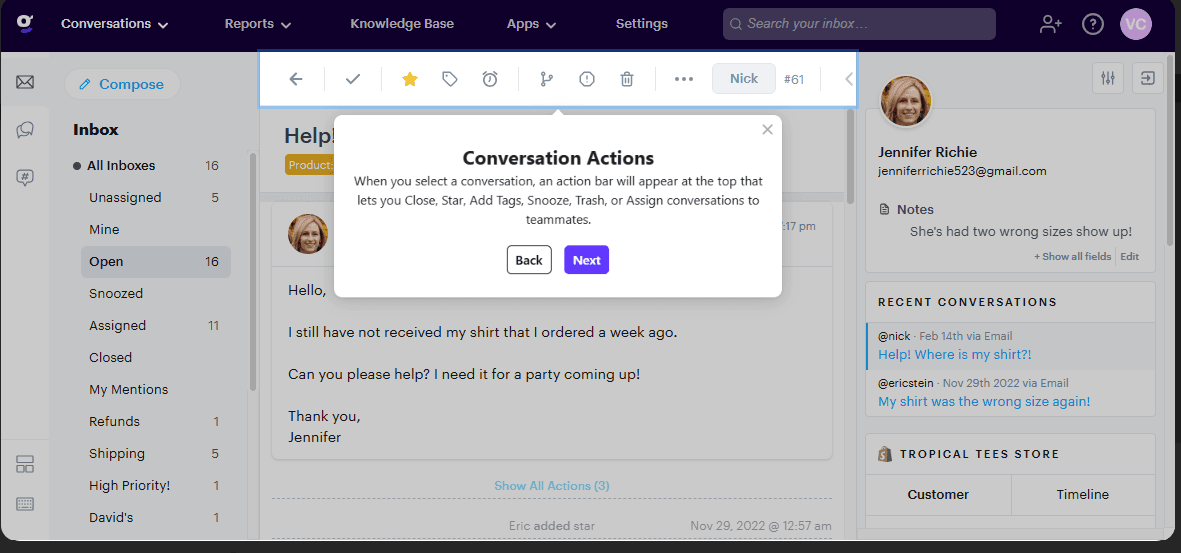This screenshot has height=553, width=1181.
Task: Open the layout panels sidebar icon
Action: (25, 464)
